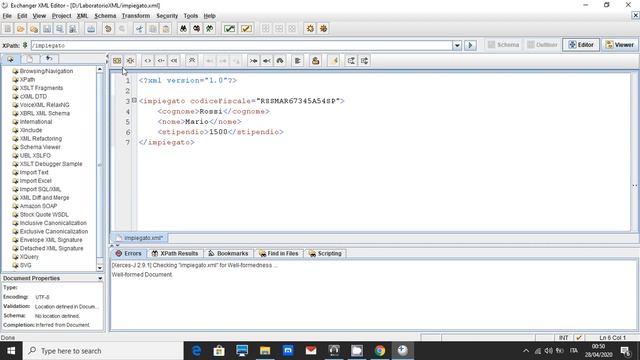Click the first gear icon in main toolbar
640x360 pixels.
coord(310,29)
